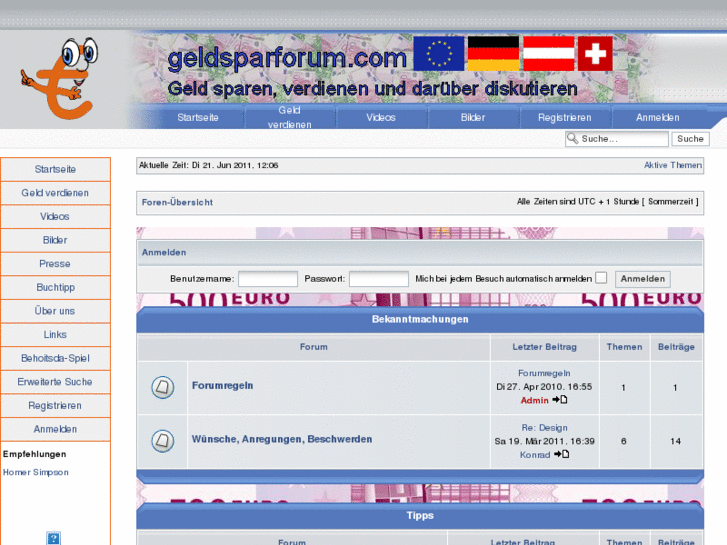
Task: Click the Anmelden heading in login box
Action: 164,252
